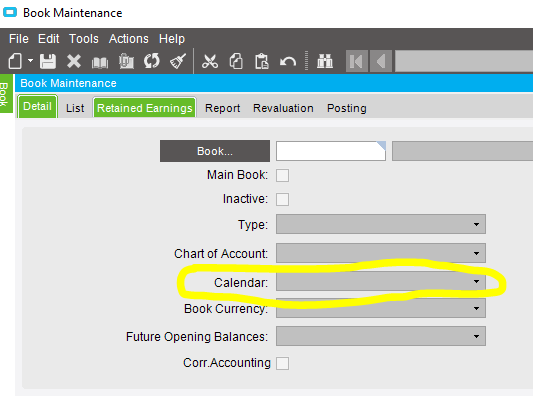Open the Calendar dropdown
The height and width of the screenshot is (396, 533).
coord(381,281)
